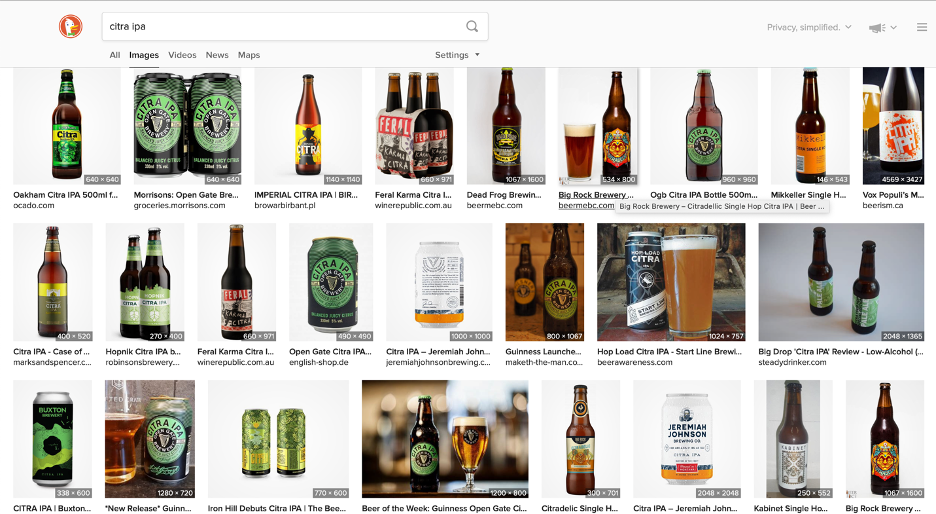Visit the beerawareness.com source link
Viewport: 936px width, 514px height.
tap(635, 362)
